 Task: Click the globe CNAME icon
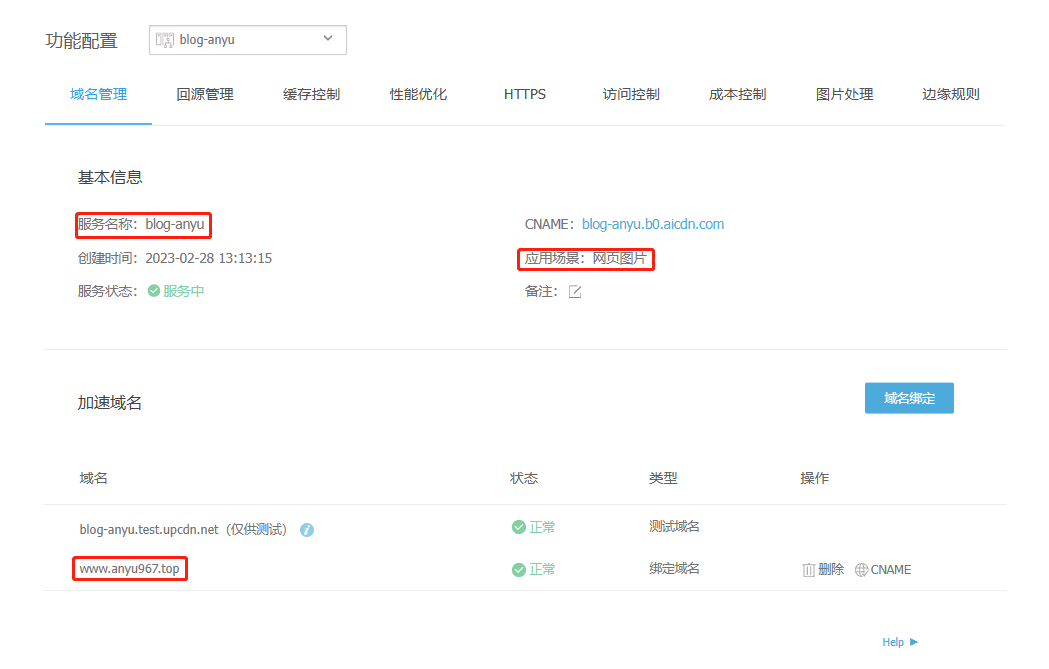[861, 570]
